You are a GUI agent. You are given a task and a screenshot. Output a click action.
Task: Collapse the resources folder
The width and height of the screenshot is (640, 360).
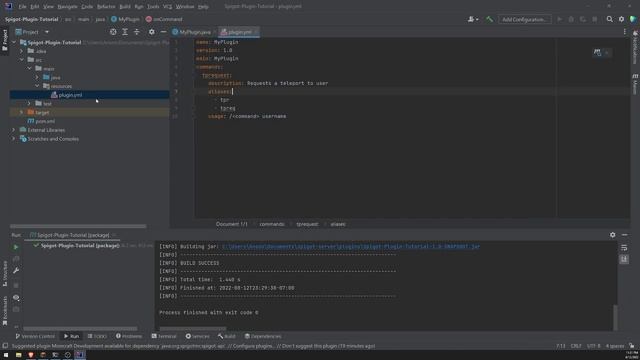click(37, 86)
